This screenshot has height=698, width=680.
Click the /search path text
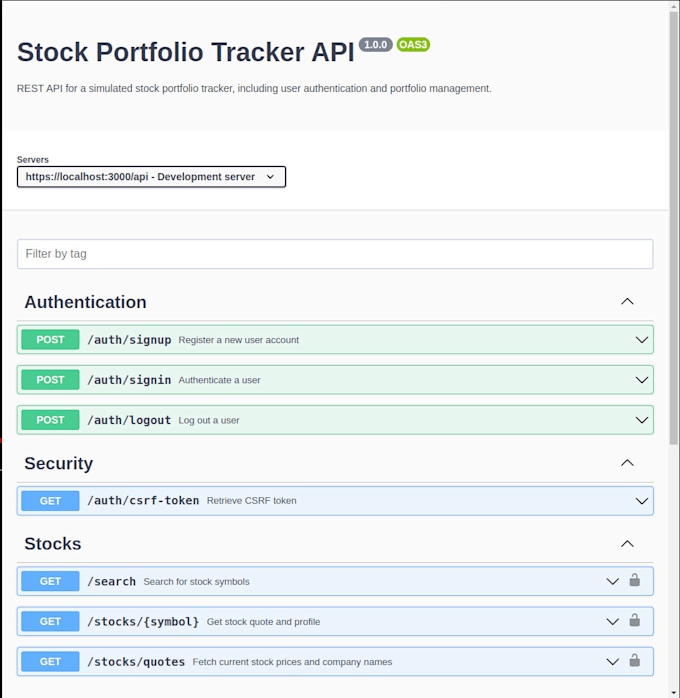pos(112,582)
